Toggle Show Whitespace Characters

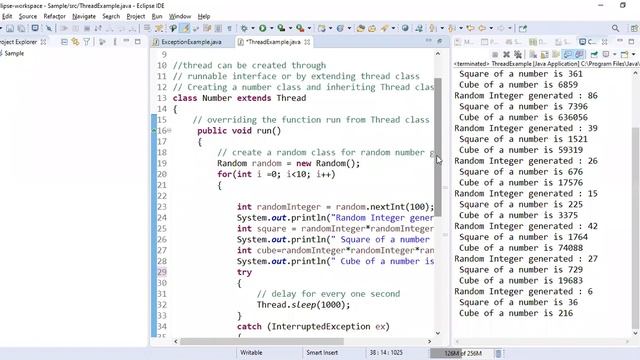click(229, 28)
